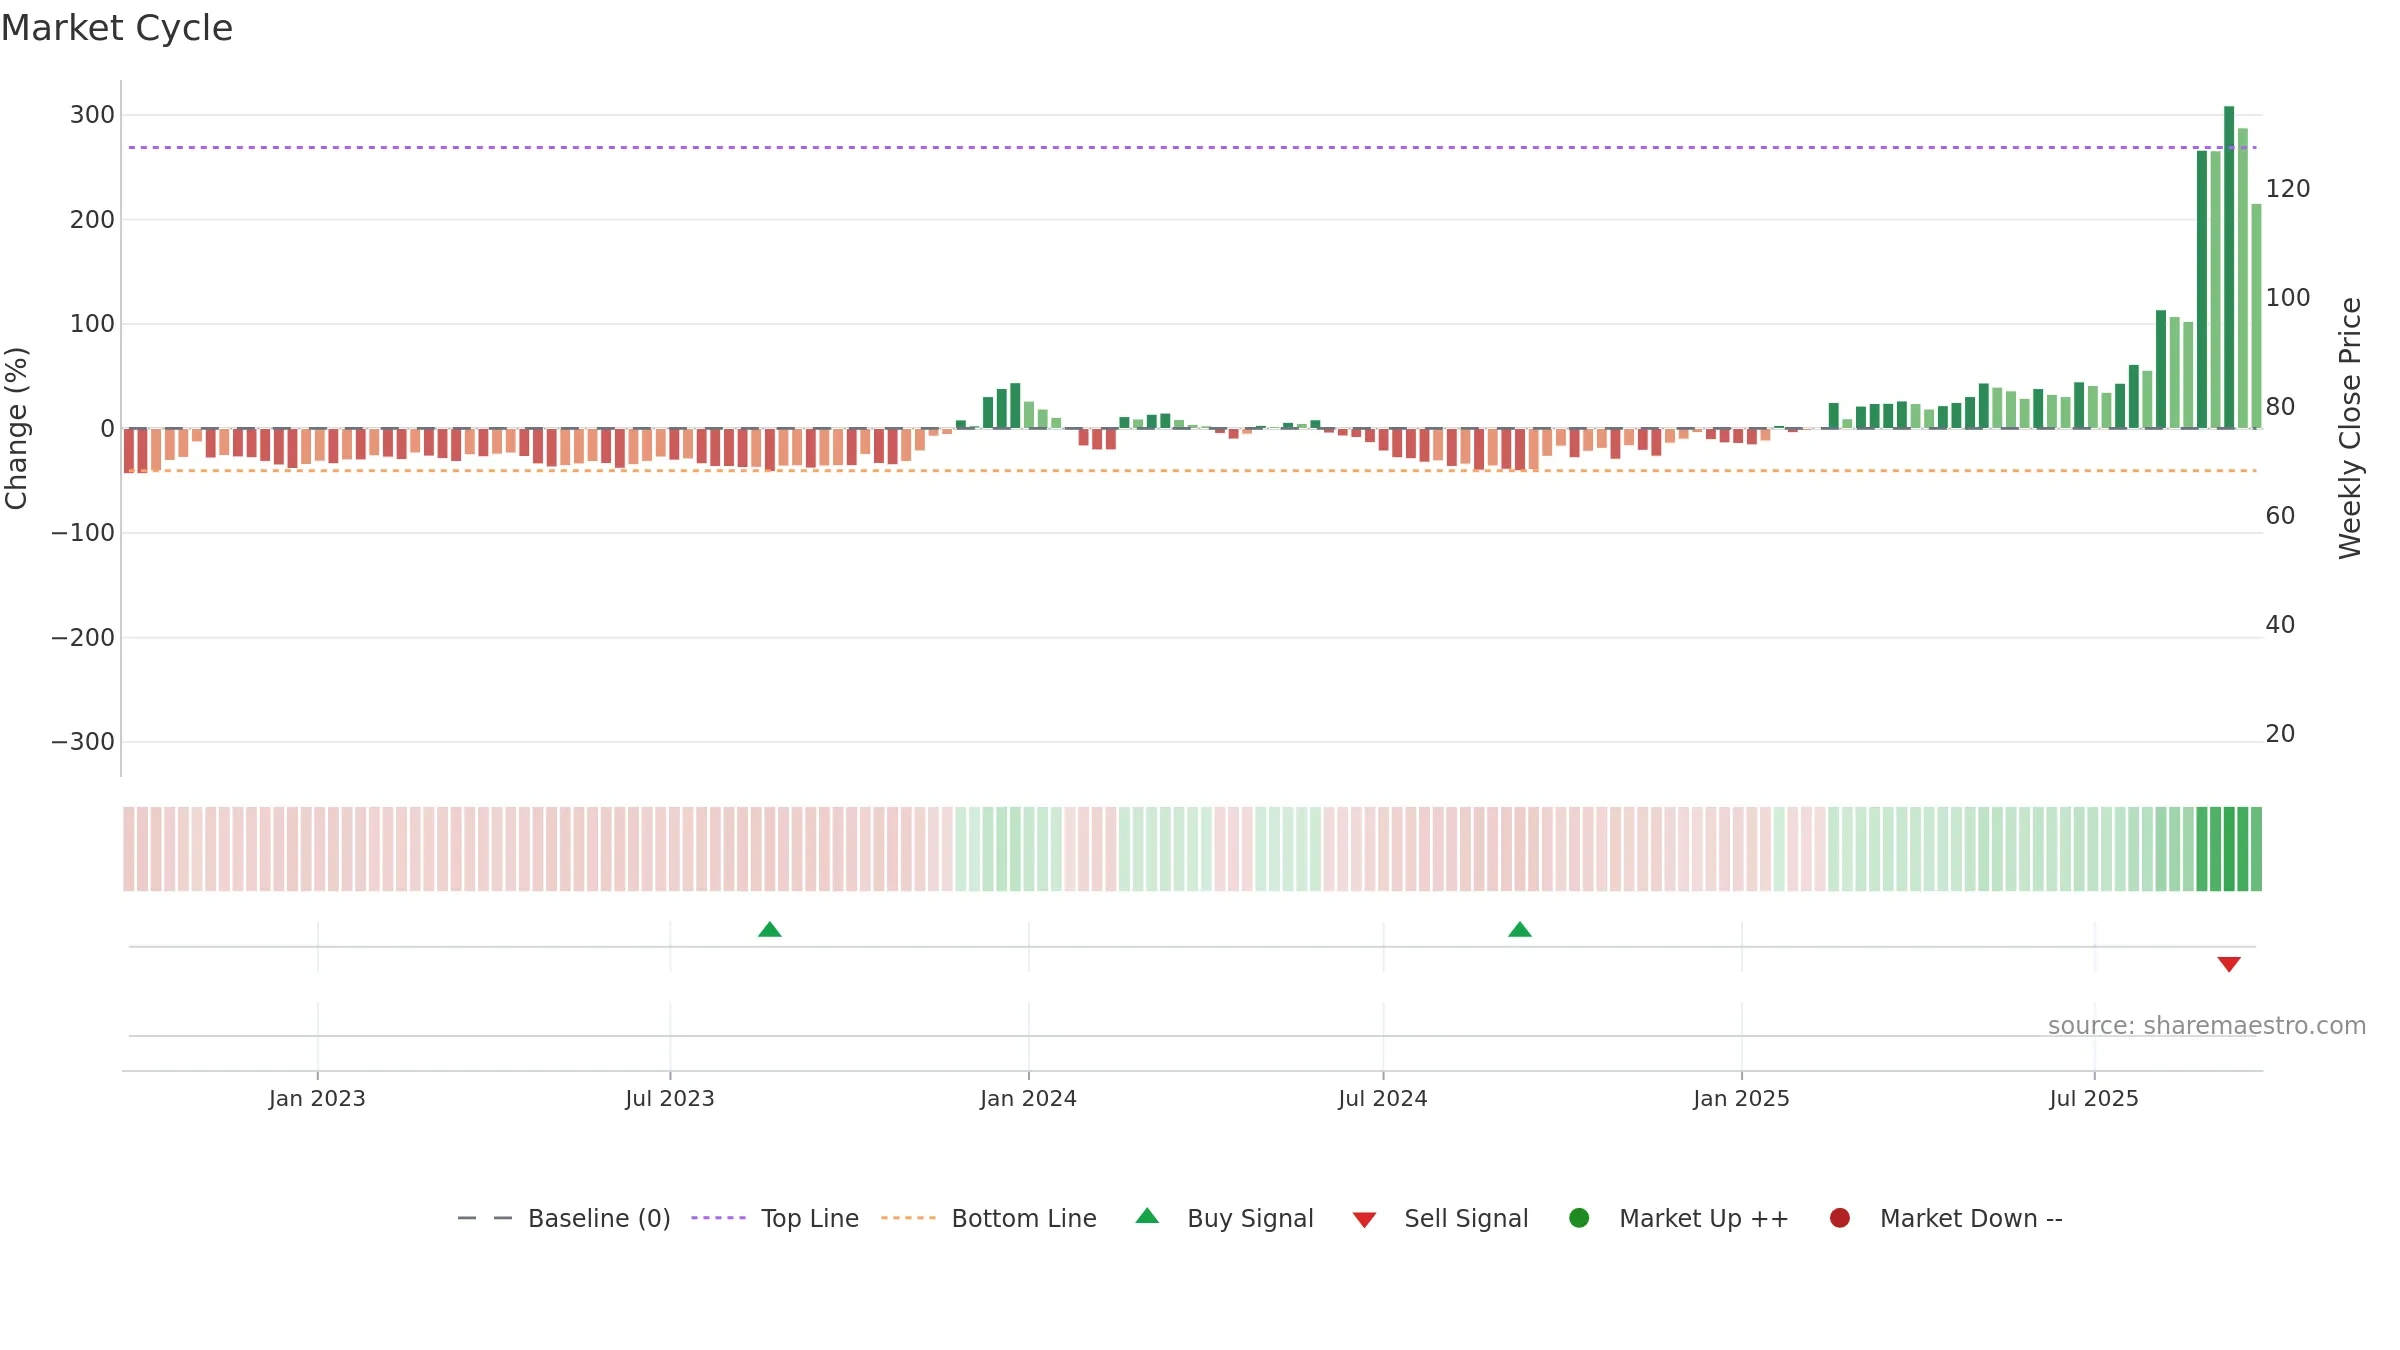This screenshot has height=1350, width=2400.
Task: Click the Jan 2025 axis label
Action: pos(1741,1099)
